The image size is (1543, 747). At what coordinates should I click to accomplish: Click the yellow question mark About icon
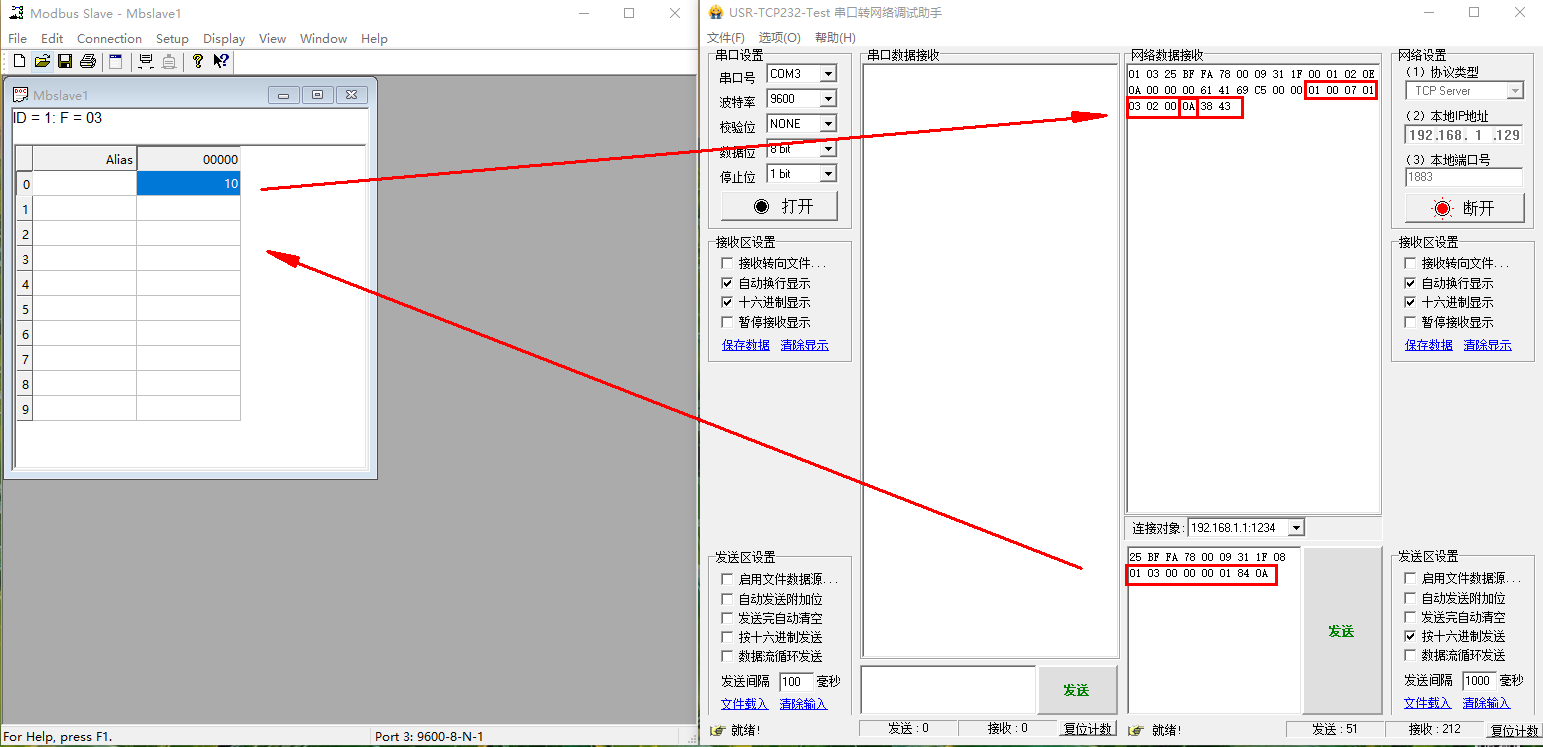(198, 62)
